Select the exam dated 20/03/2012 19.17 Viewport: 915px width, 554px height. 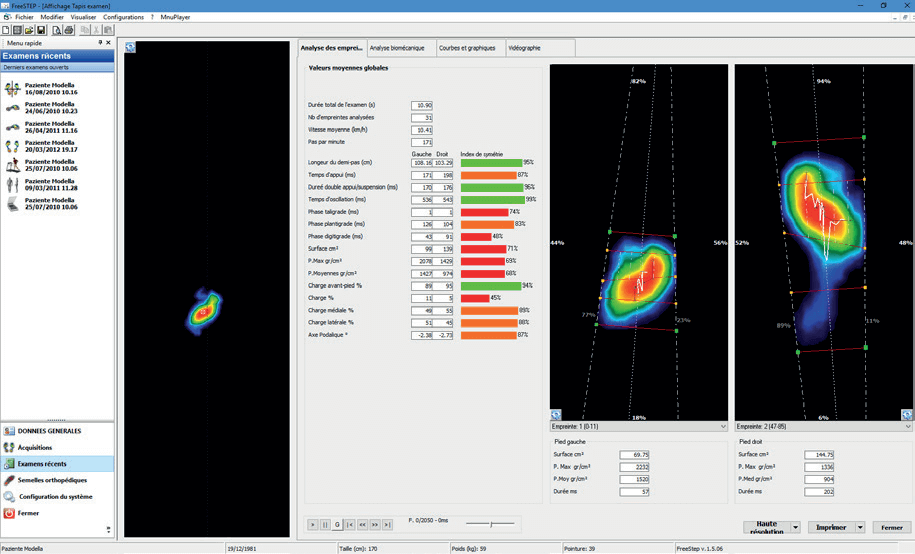click(x=49, y=147)
